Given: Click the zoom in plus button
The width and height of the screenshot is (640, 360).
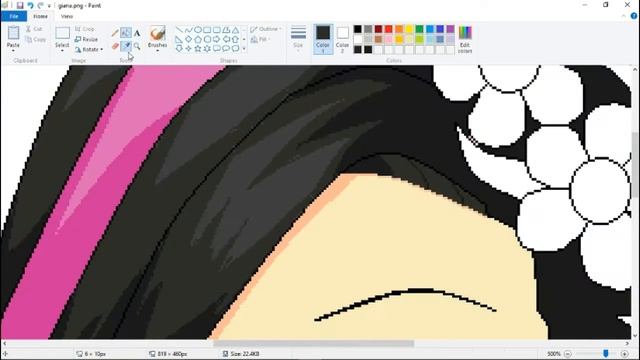Looking at the screenshot, I should tap(624, 354).
